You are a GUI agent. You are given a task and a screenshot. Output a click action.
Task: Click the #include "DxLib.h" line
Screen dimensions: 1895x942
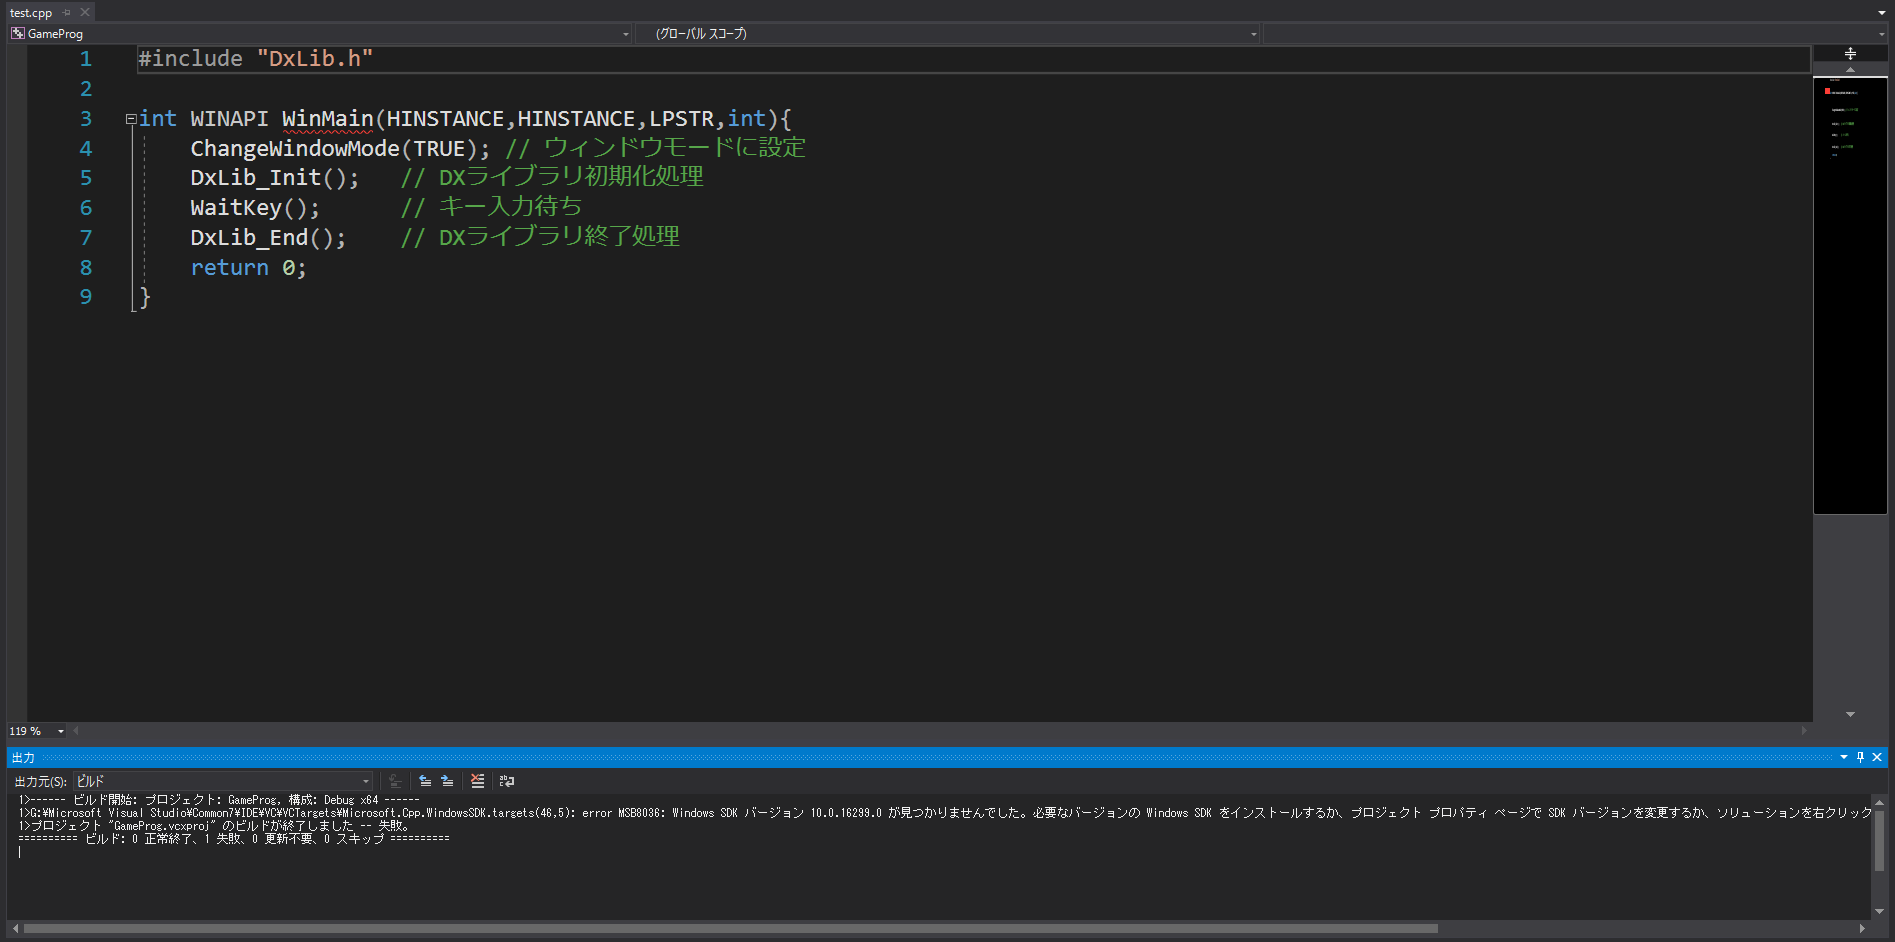point(255,59)
